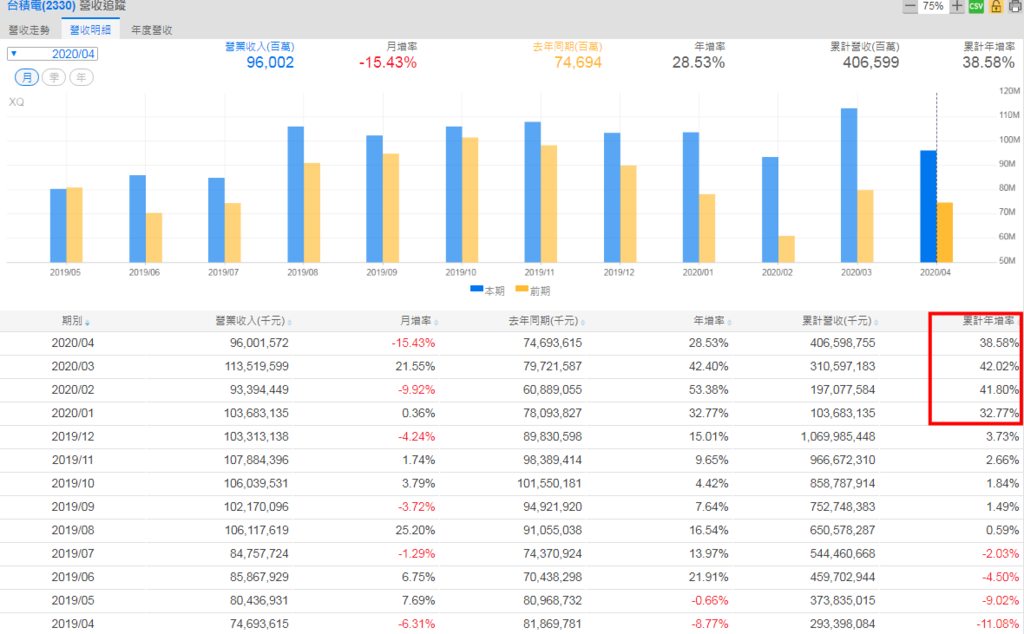Zoom in with the plus button
The width and height of the screenshot is (1024, 634).
[957, 6]
